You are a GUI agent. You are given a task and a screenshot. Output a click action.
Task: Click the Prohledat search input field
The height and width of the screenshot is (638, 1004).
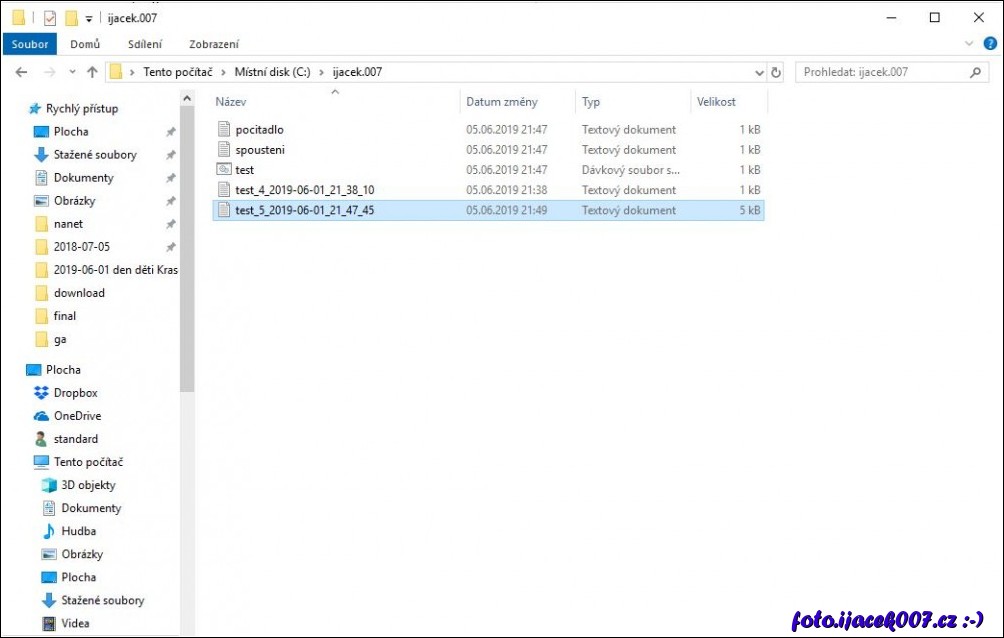coord(880,72)
